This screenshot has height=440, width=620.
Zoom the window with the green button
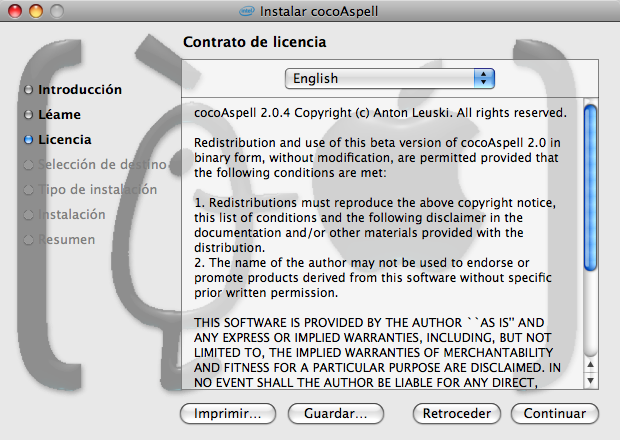(56, 11)
